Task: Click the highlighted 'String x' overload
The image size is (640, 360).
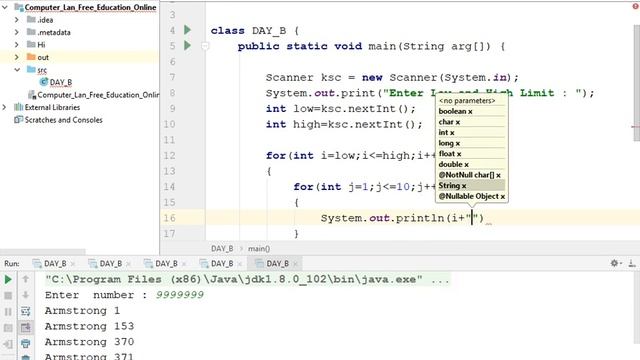Action: tap(471, 185)
